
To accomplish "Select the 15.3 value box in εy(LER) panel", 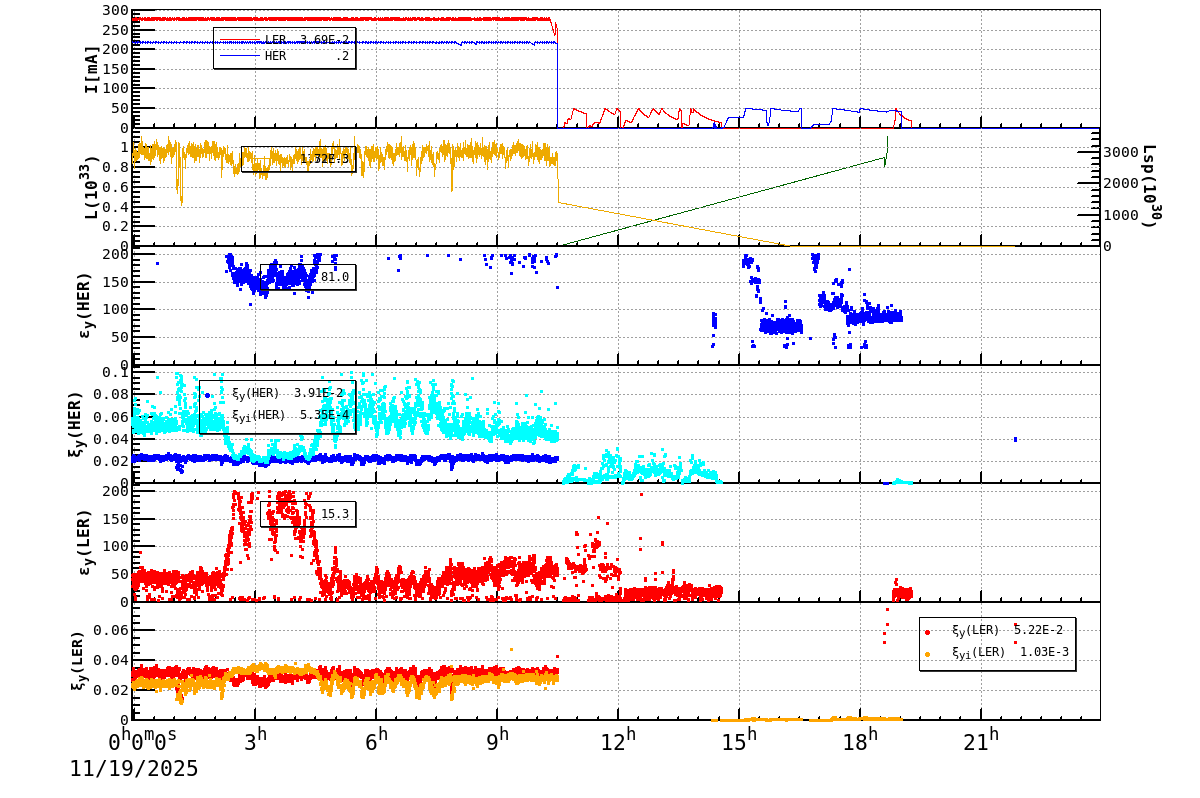I will pyautogui.click(x=308, y=514).
